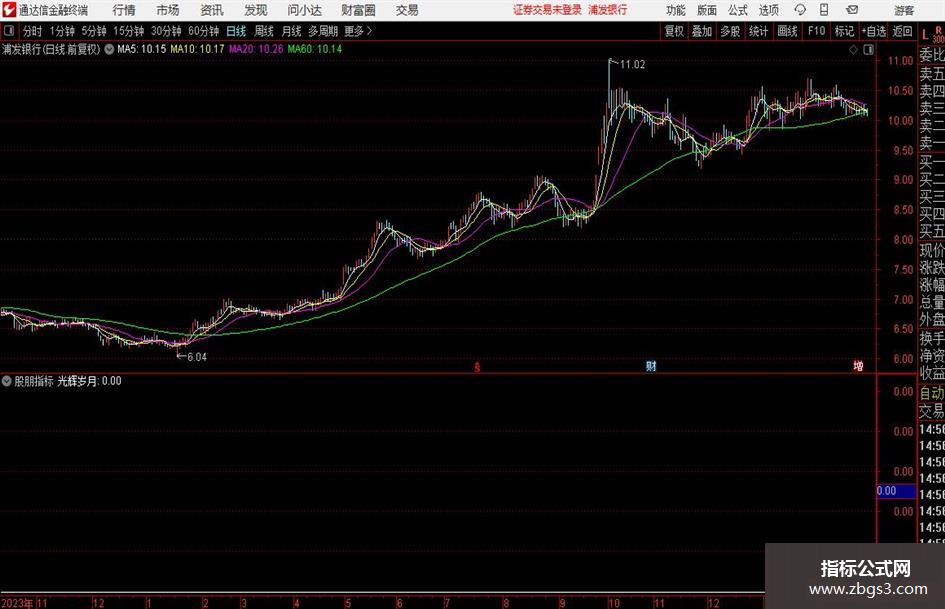Click the highlighted blue 0.00 axis value

pyautogui.click(x=896, y=491)
